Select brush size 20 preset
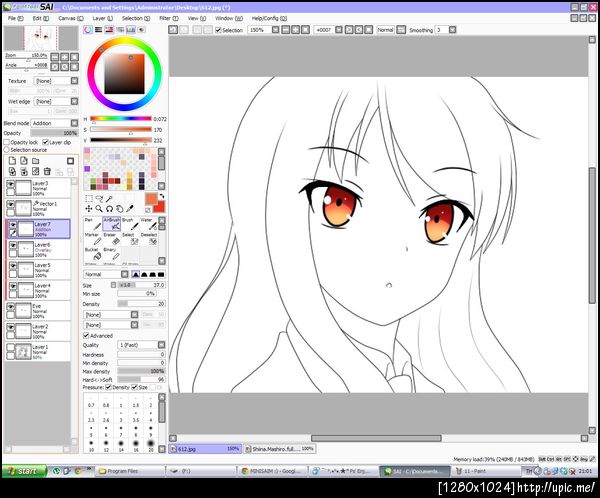Image resolution: width=600 pixels, height=498 pixels. point(151,445)
